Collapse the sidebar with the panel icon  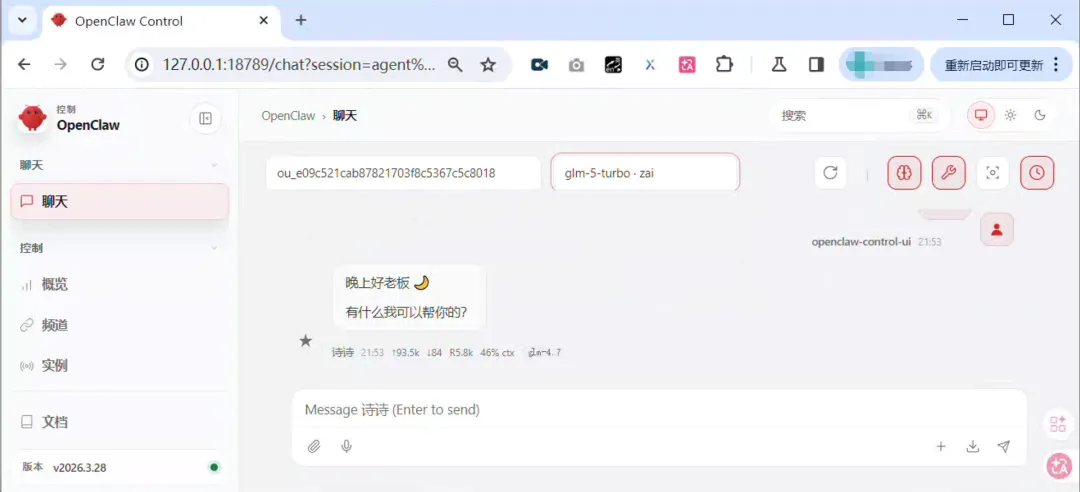point(205,119)
